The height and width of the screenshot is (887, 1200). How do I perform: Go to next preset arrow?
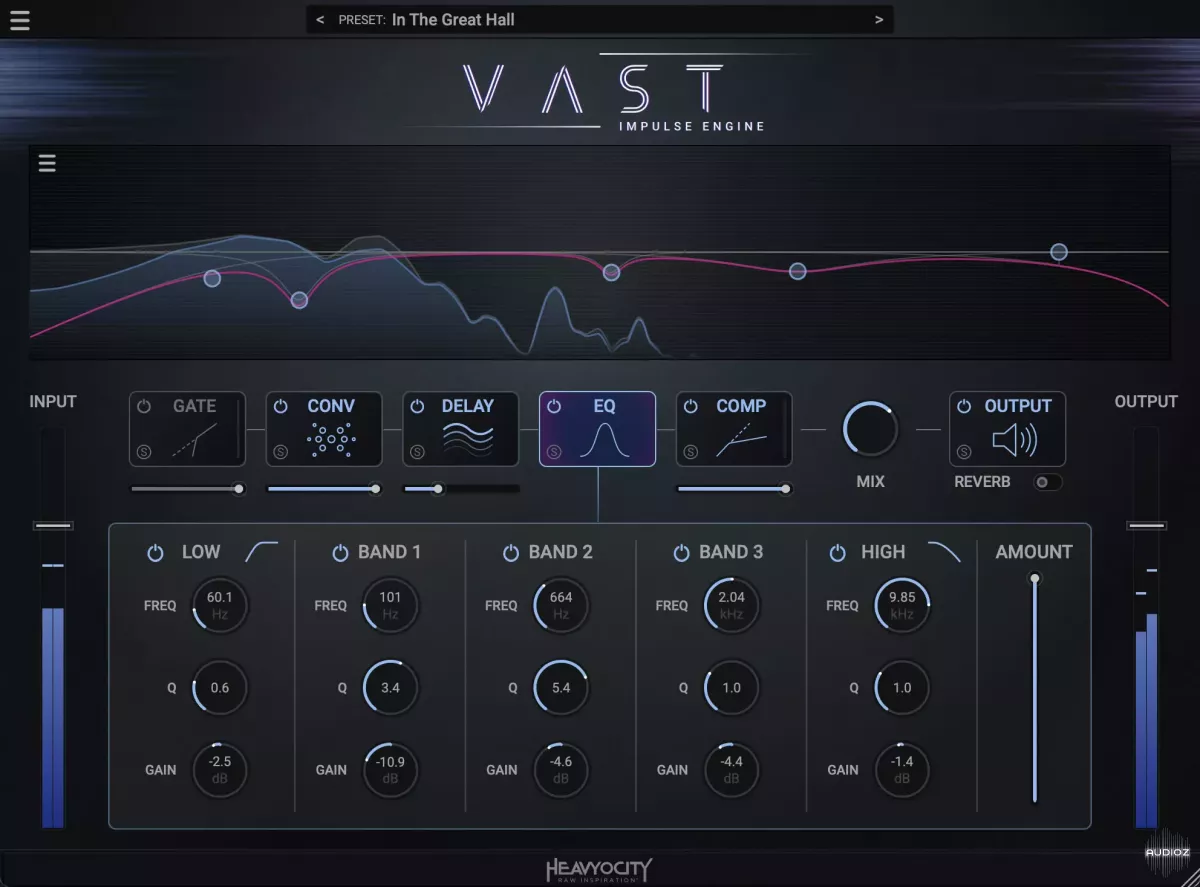pyautogui.click(x=879, y=20)
